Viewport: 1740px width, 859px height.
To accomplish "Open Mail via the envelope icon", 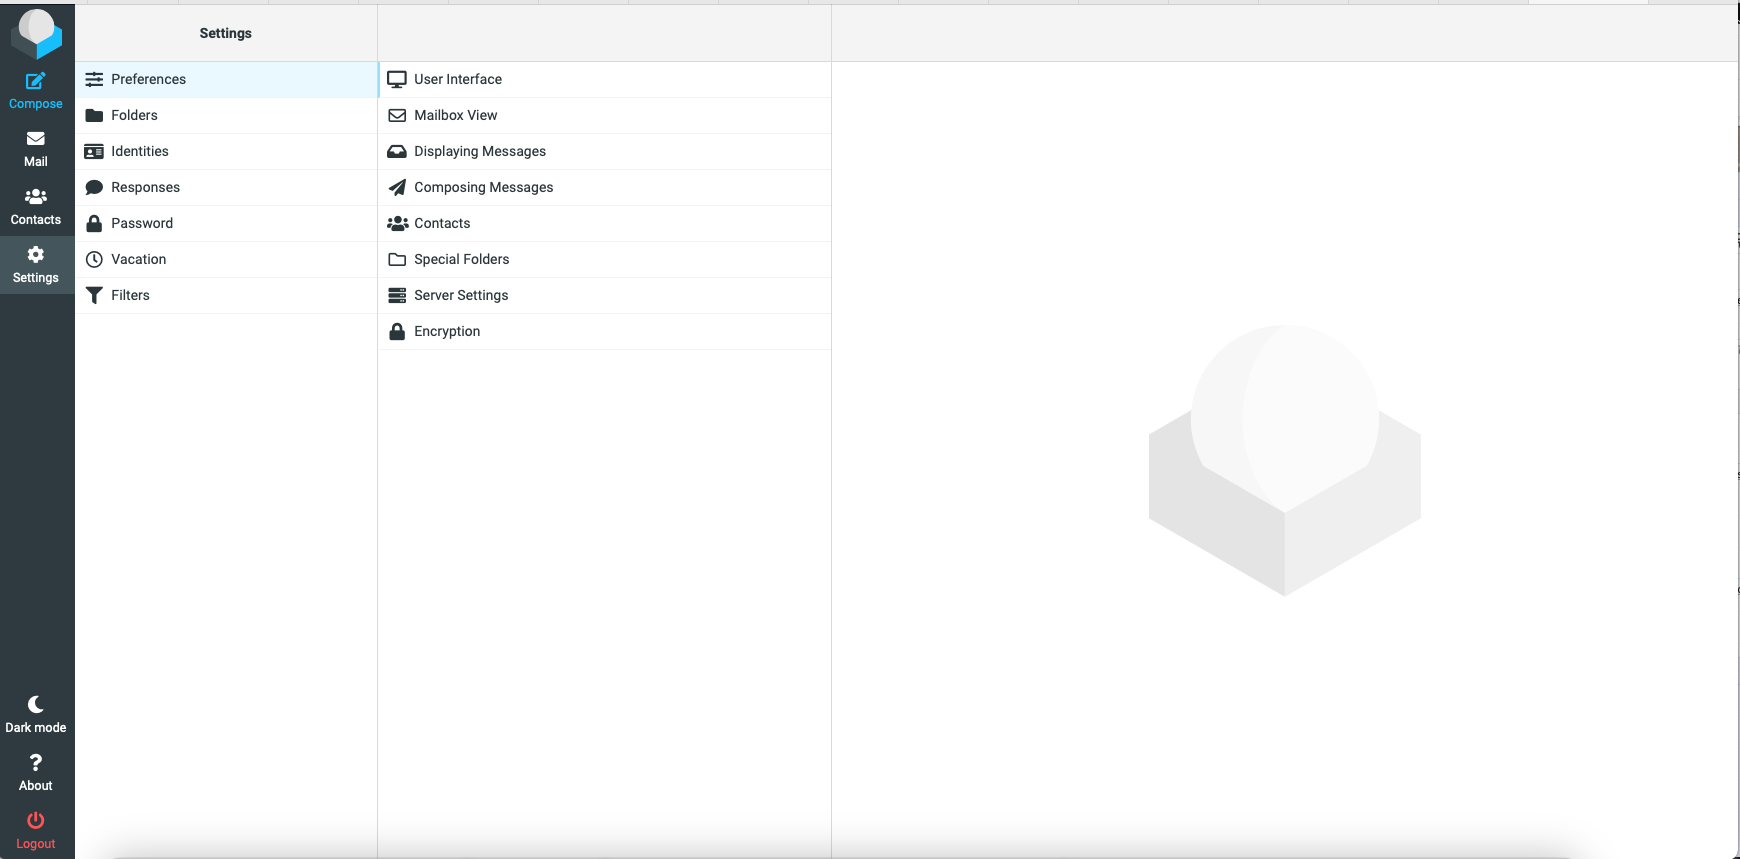I will [x=35, y=139].
